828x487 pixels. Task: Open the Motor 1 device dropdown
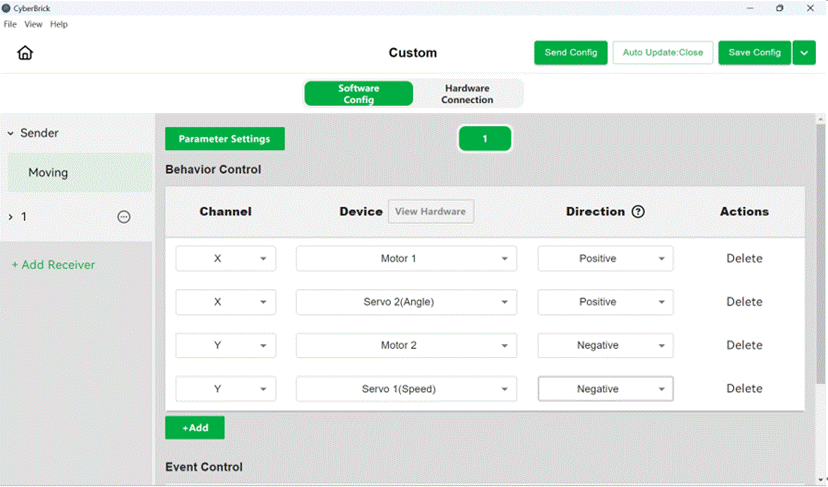[x=406, y=259]
